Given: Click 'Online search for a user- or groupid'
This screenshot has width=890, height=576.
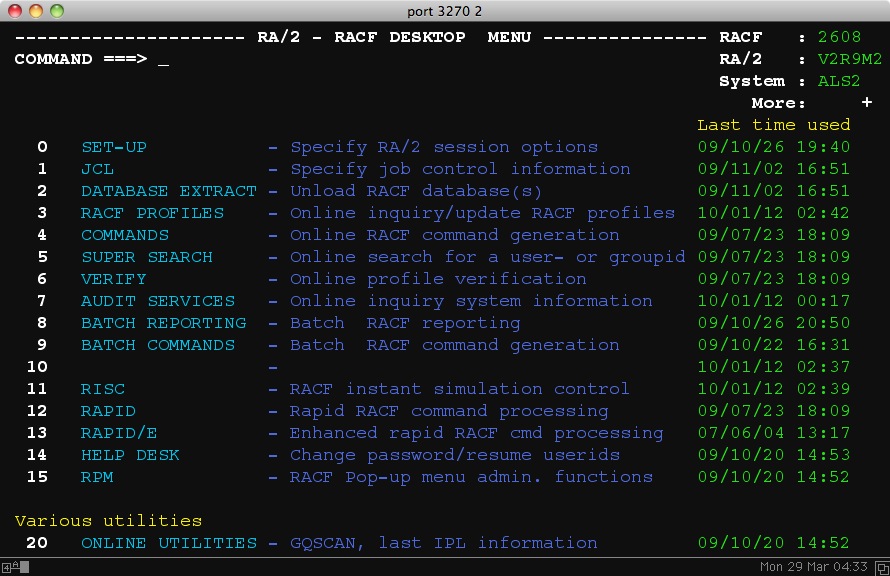Looking at the screenshot, I should click(x=488, y=257).
